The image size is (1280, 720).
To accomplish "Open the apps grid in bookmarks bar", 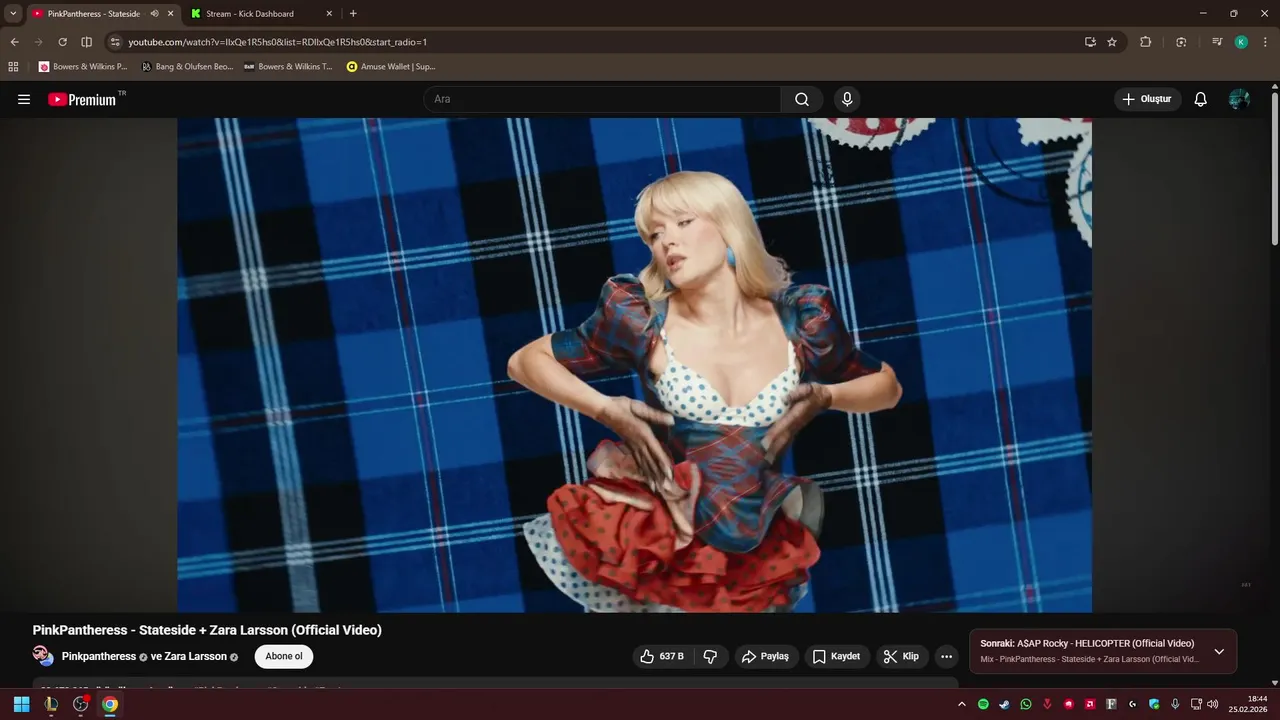I will pos(13,67).
